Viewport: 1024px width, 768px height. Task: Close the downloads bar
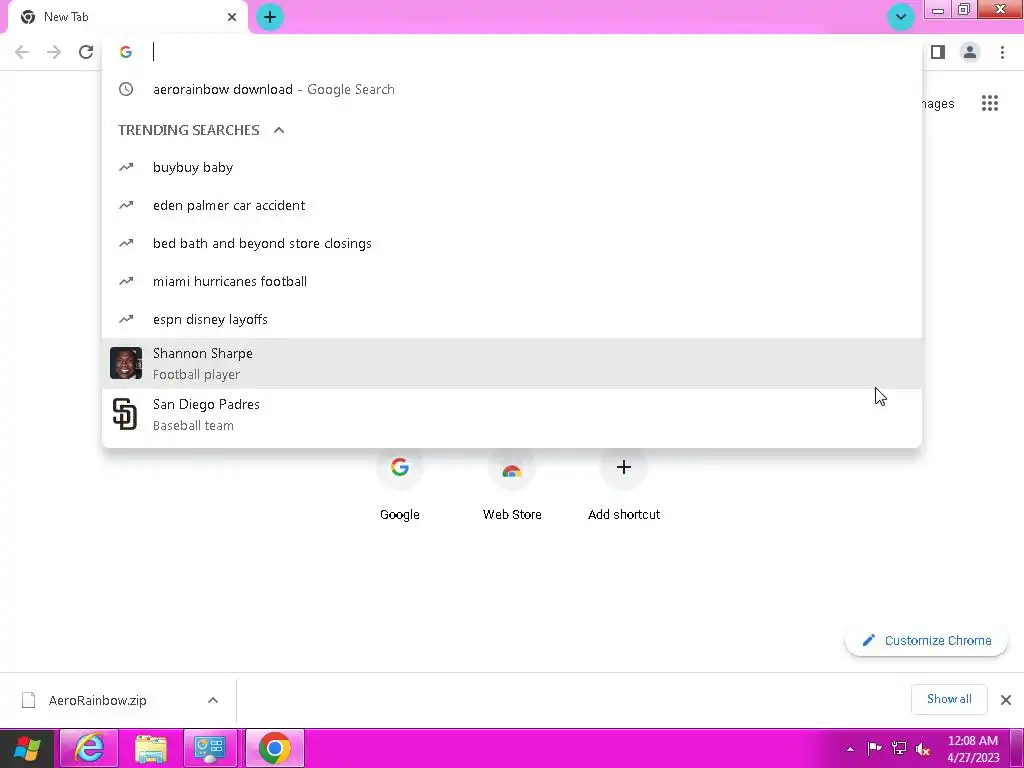click(x=1006, y=700)
